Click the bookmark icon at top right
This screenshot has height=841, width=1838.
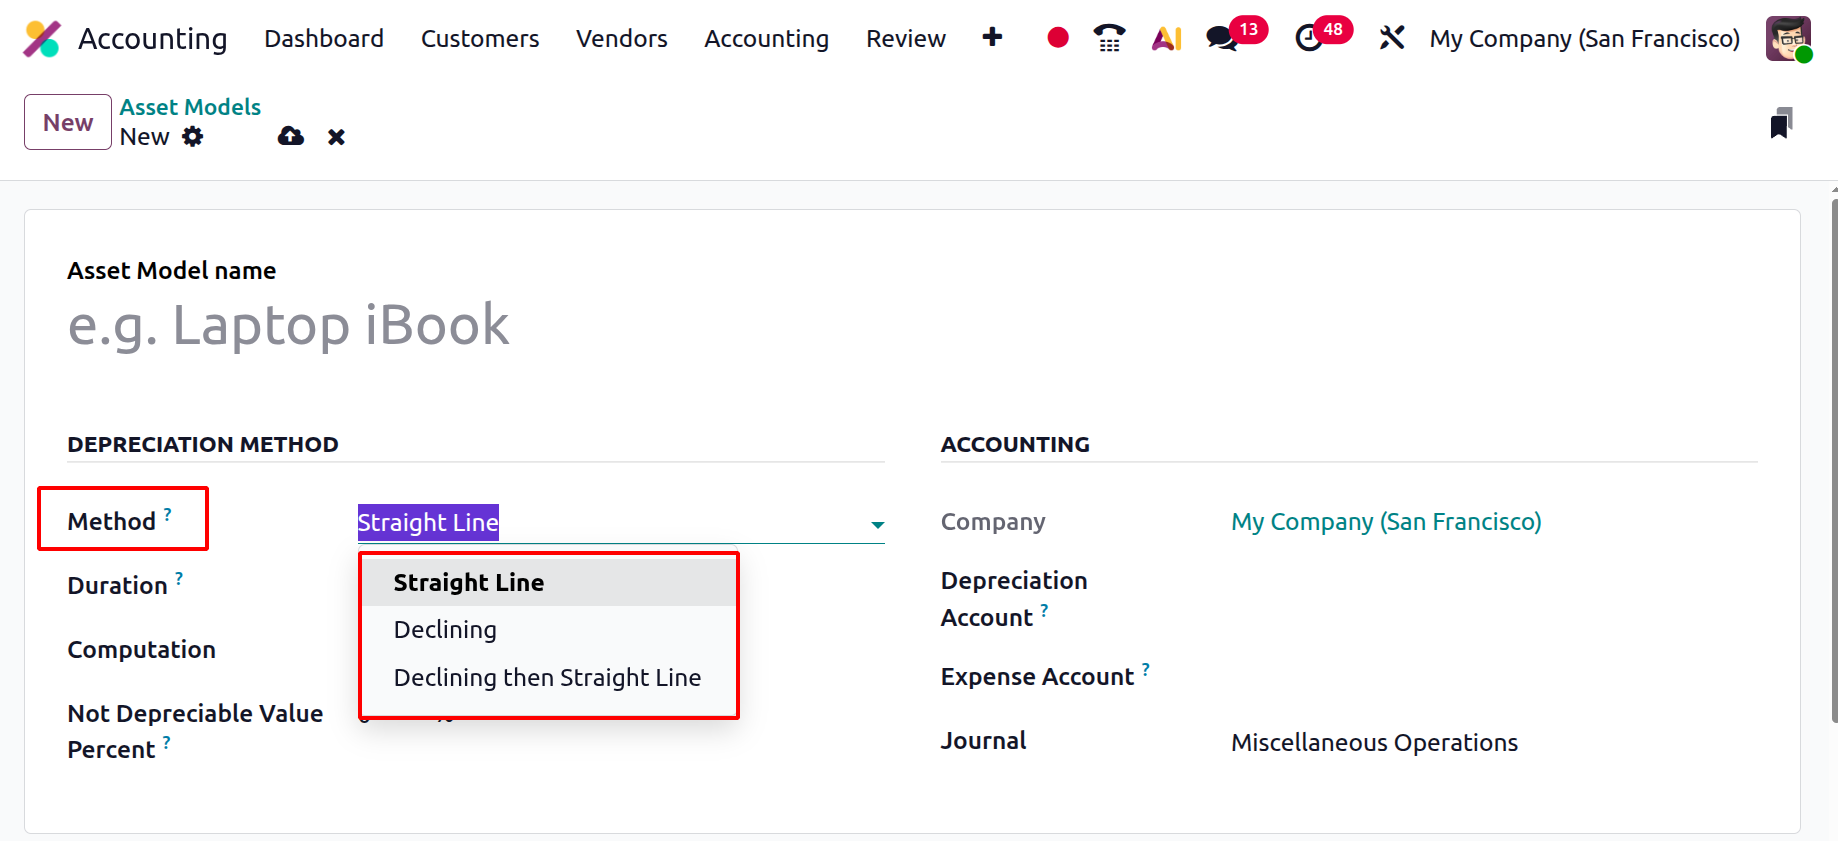click(1780, 123)
